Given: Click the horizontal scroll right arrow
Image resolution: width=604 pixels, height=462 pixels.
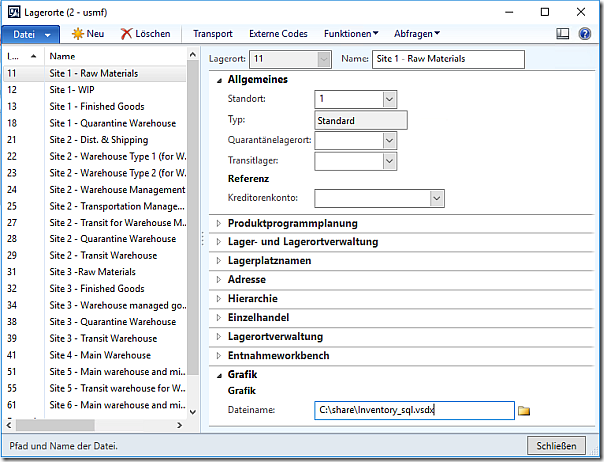Looking at the screenshot, I should pos(180,425).
